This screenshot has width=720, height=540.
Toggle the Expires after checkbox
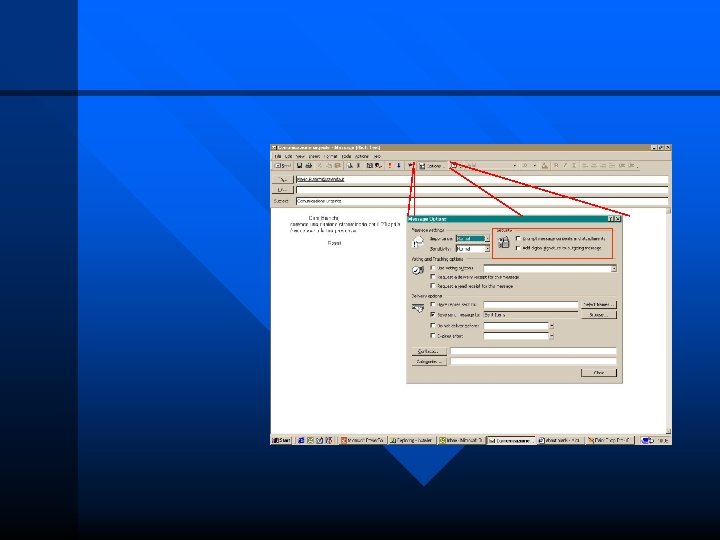pos(433,336)
